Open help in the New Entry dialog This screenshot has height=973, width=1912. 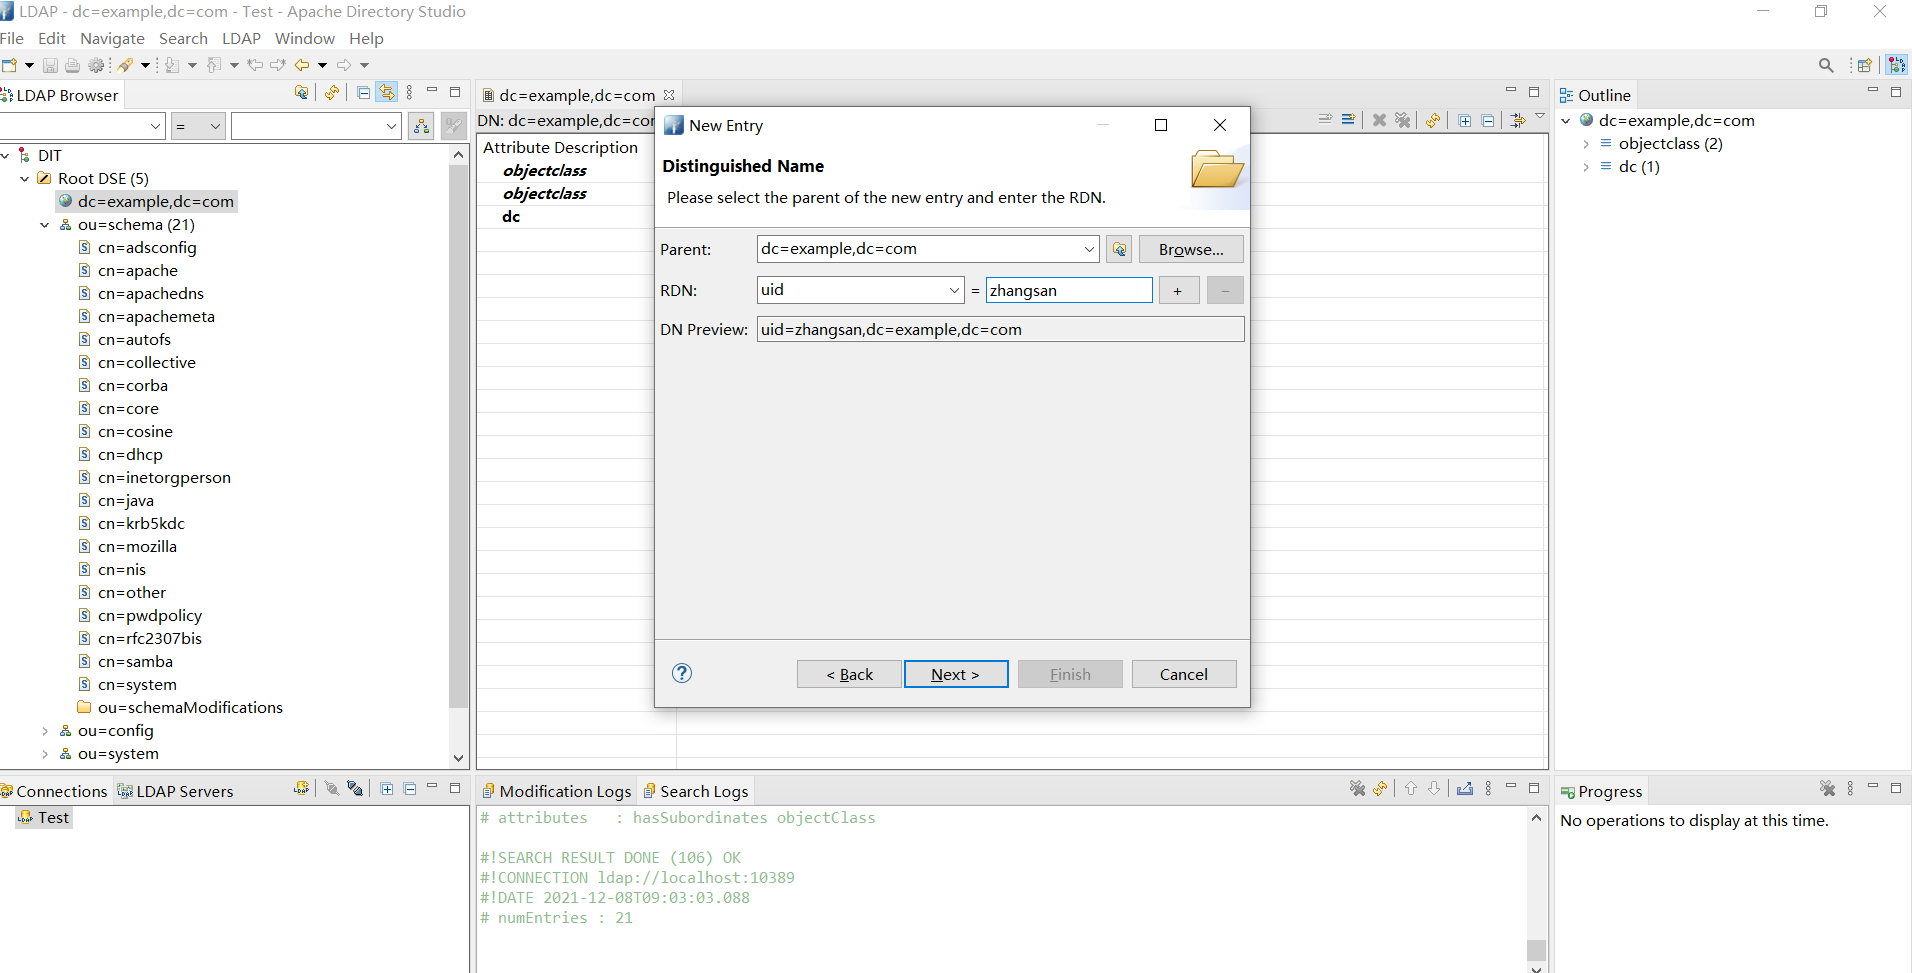[x=682, y=673]
